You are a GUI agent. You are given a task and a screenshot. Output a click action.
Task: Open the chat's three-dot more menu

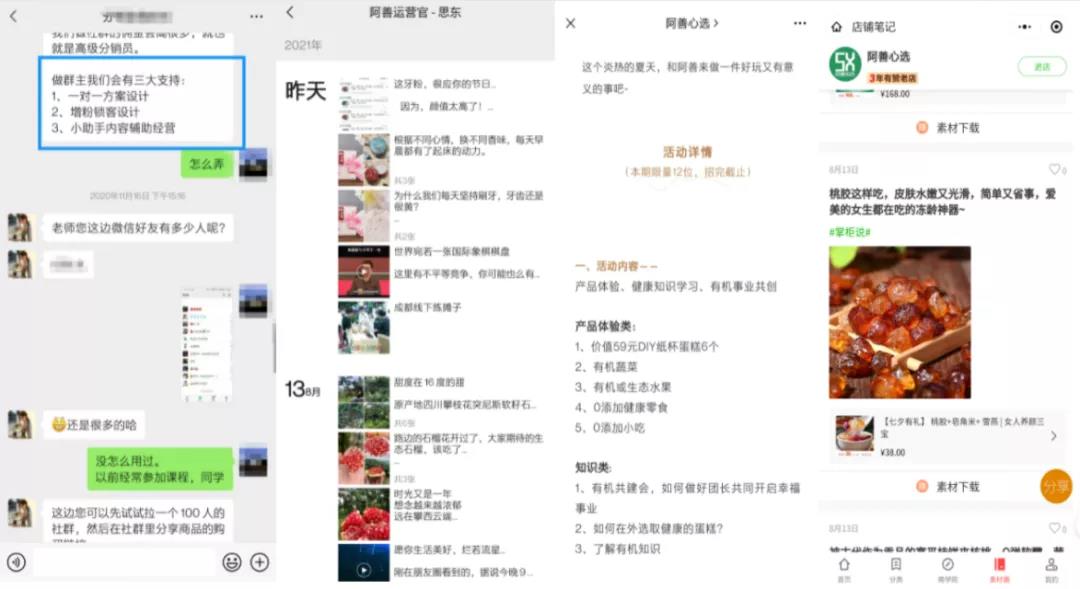coord(257,17)
